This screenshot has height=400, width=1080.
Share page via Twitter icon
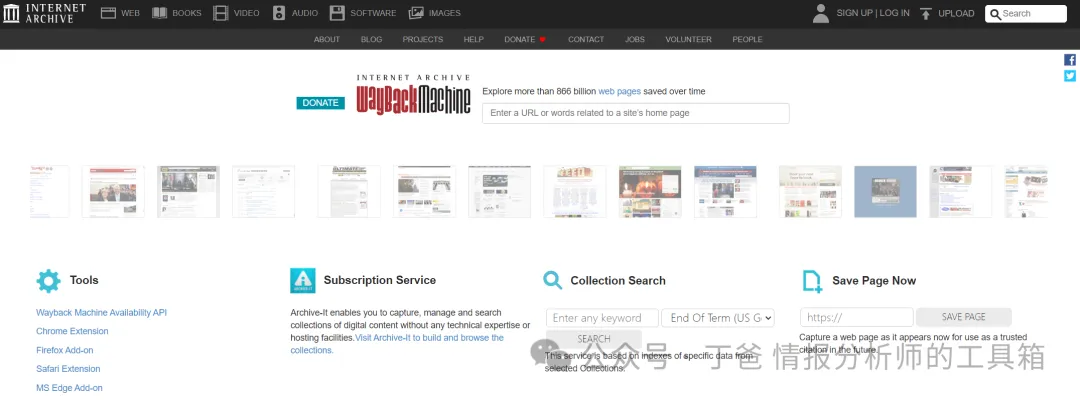click(x=1070, y=76)
